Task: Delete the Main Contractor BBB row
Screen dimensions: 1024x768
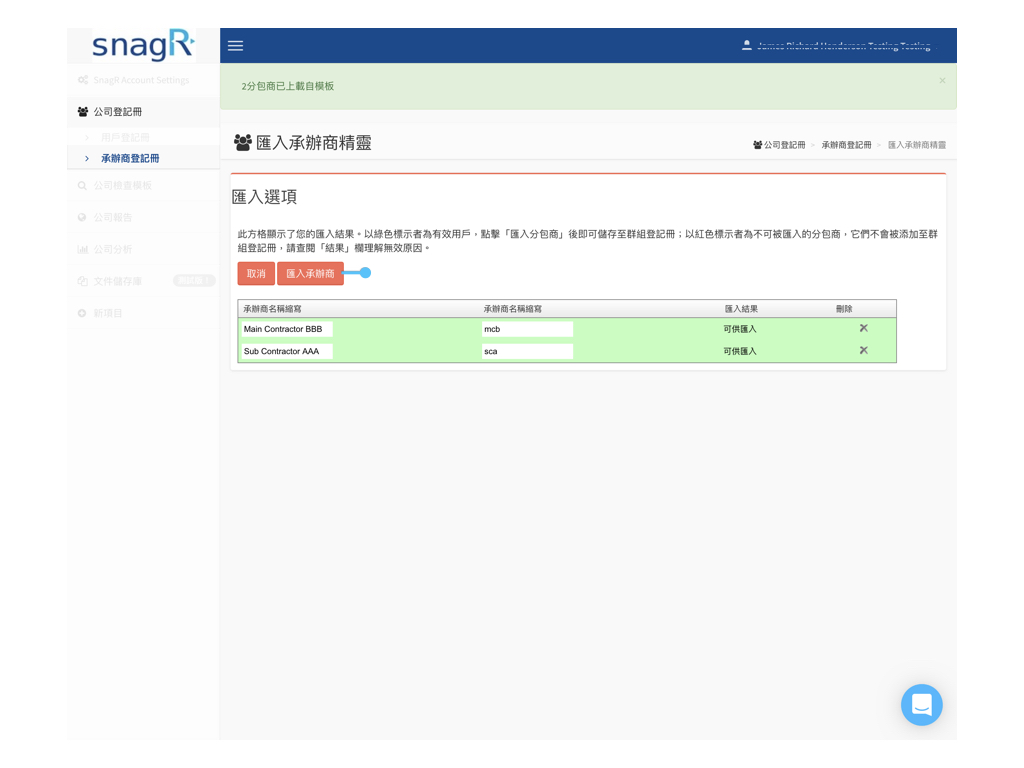Action: [863, 328]
